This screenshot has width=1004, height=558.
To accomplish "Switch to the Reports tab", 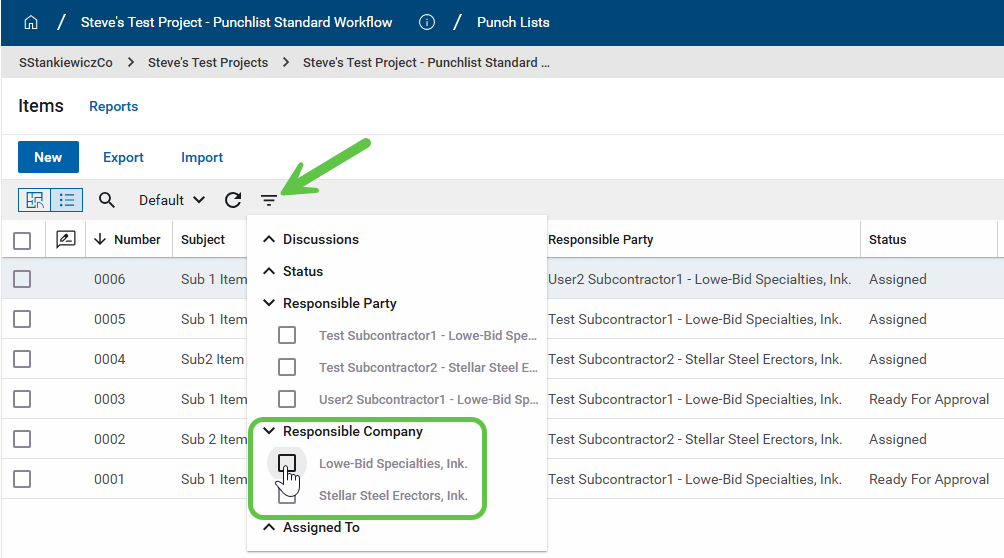I will (114, 106).
